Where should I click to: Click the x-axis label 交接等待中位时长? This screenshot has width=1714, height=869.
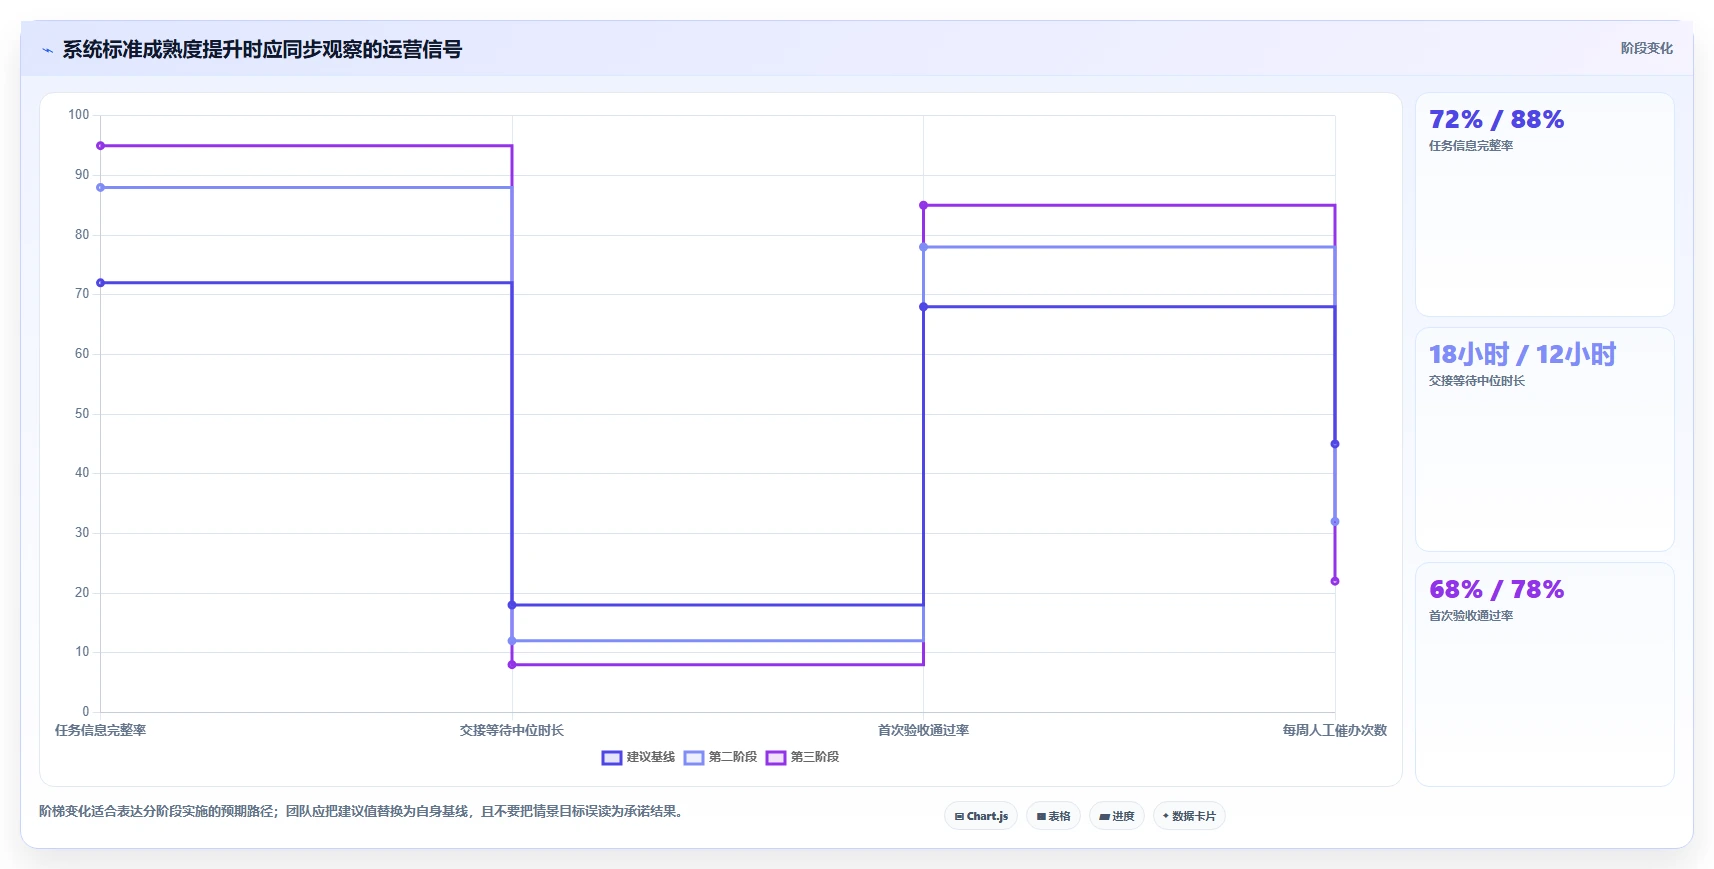tap(512, 731)
